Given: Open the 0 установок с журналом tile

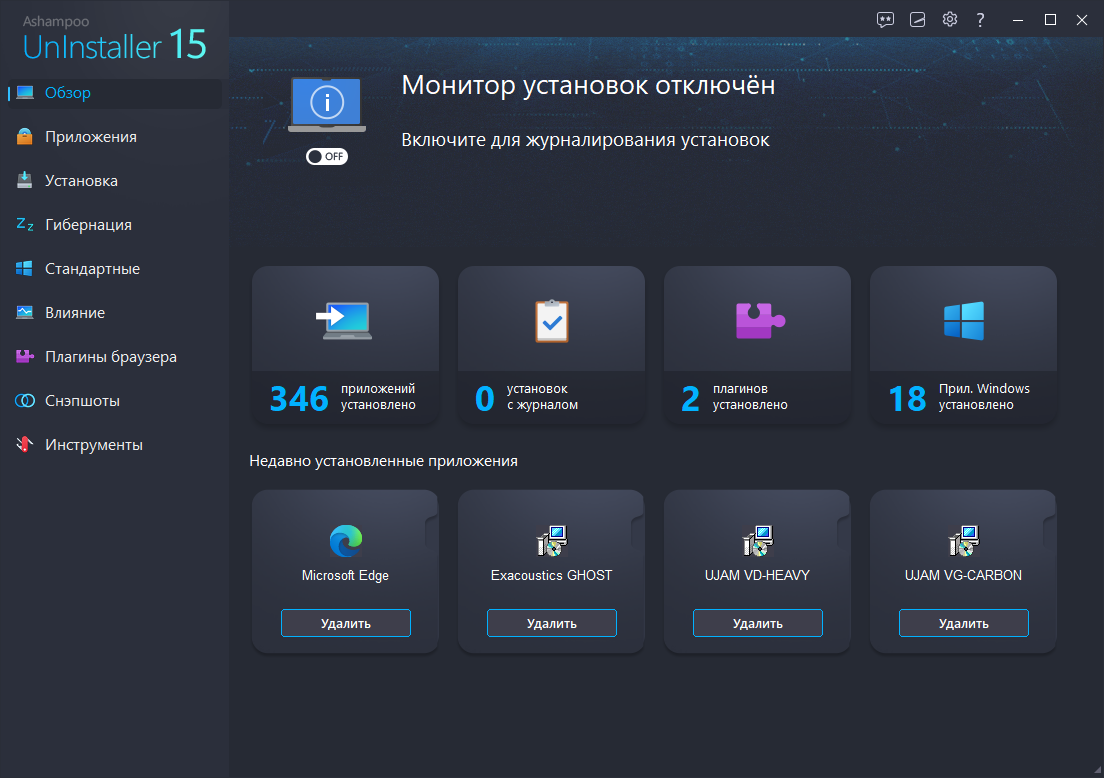Looking at the screenshot, I should pyautogui.click(x=551, y=346).
